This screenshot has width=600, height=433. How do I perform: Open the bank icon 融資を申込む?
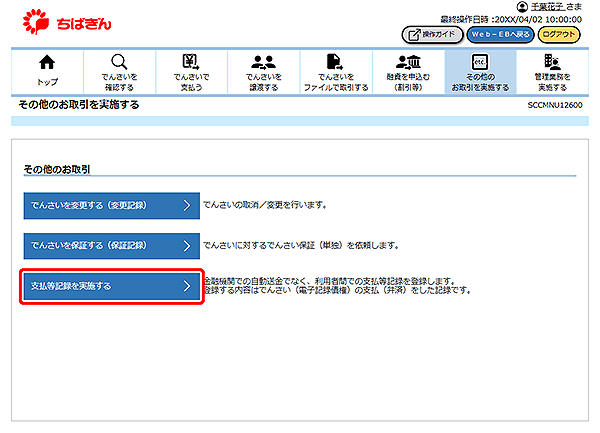[x=408, y=62]
